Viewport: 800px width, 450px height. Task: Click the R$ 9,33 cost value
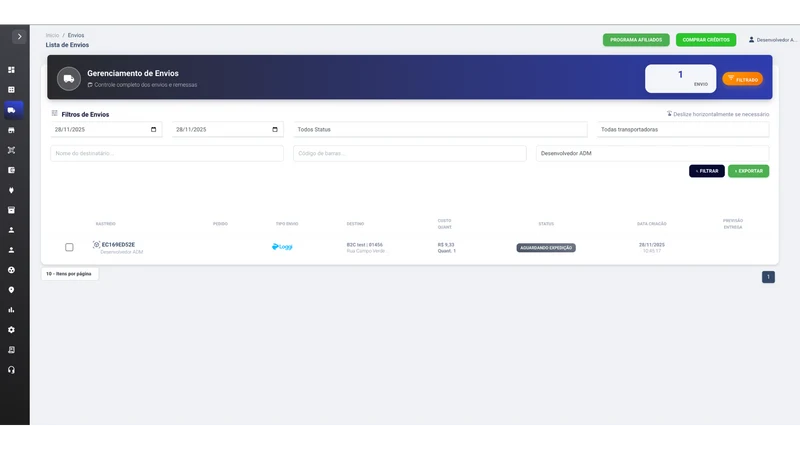point(446,245)
